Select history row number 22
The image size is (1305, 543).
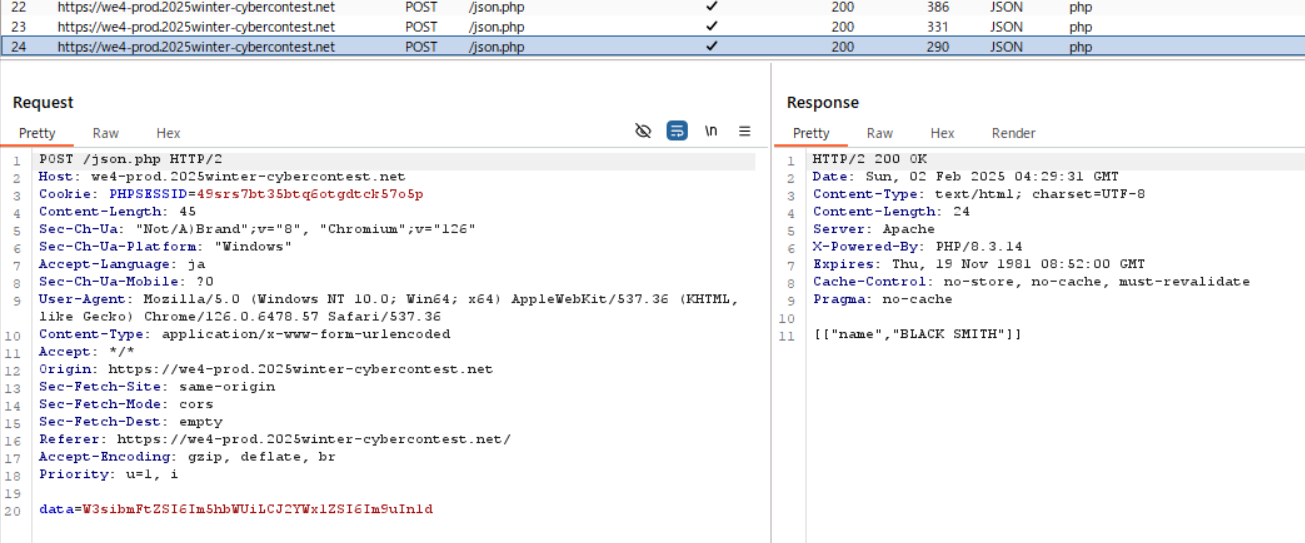point(652,7)
